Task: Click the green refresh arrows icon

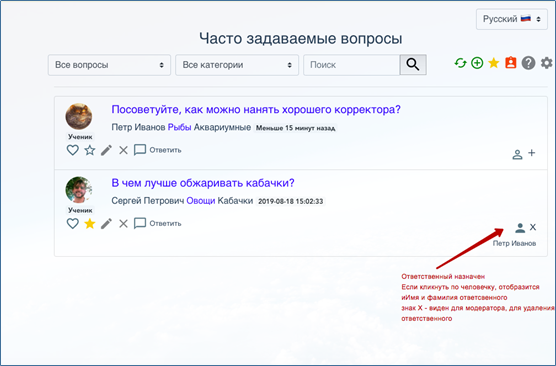Action: (x=460, y=63)
